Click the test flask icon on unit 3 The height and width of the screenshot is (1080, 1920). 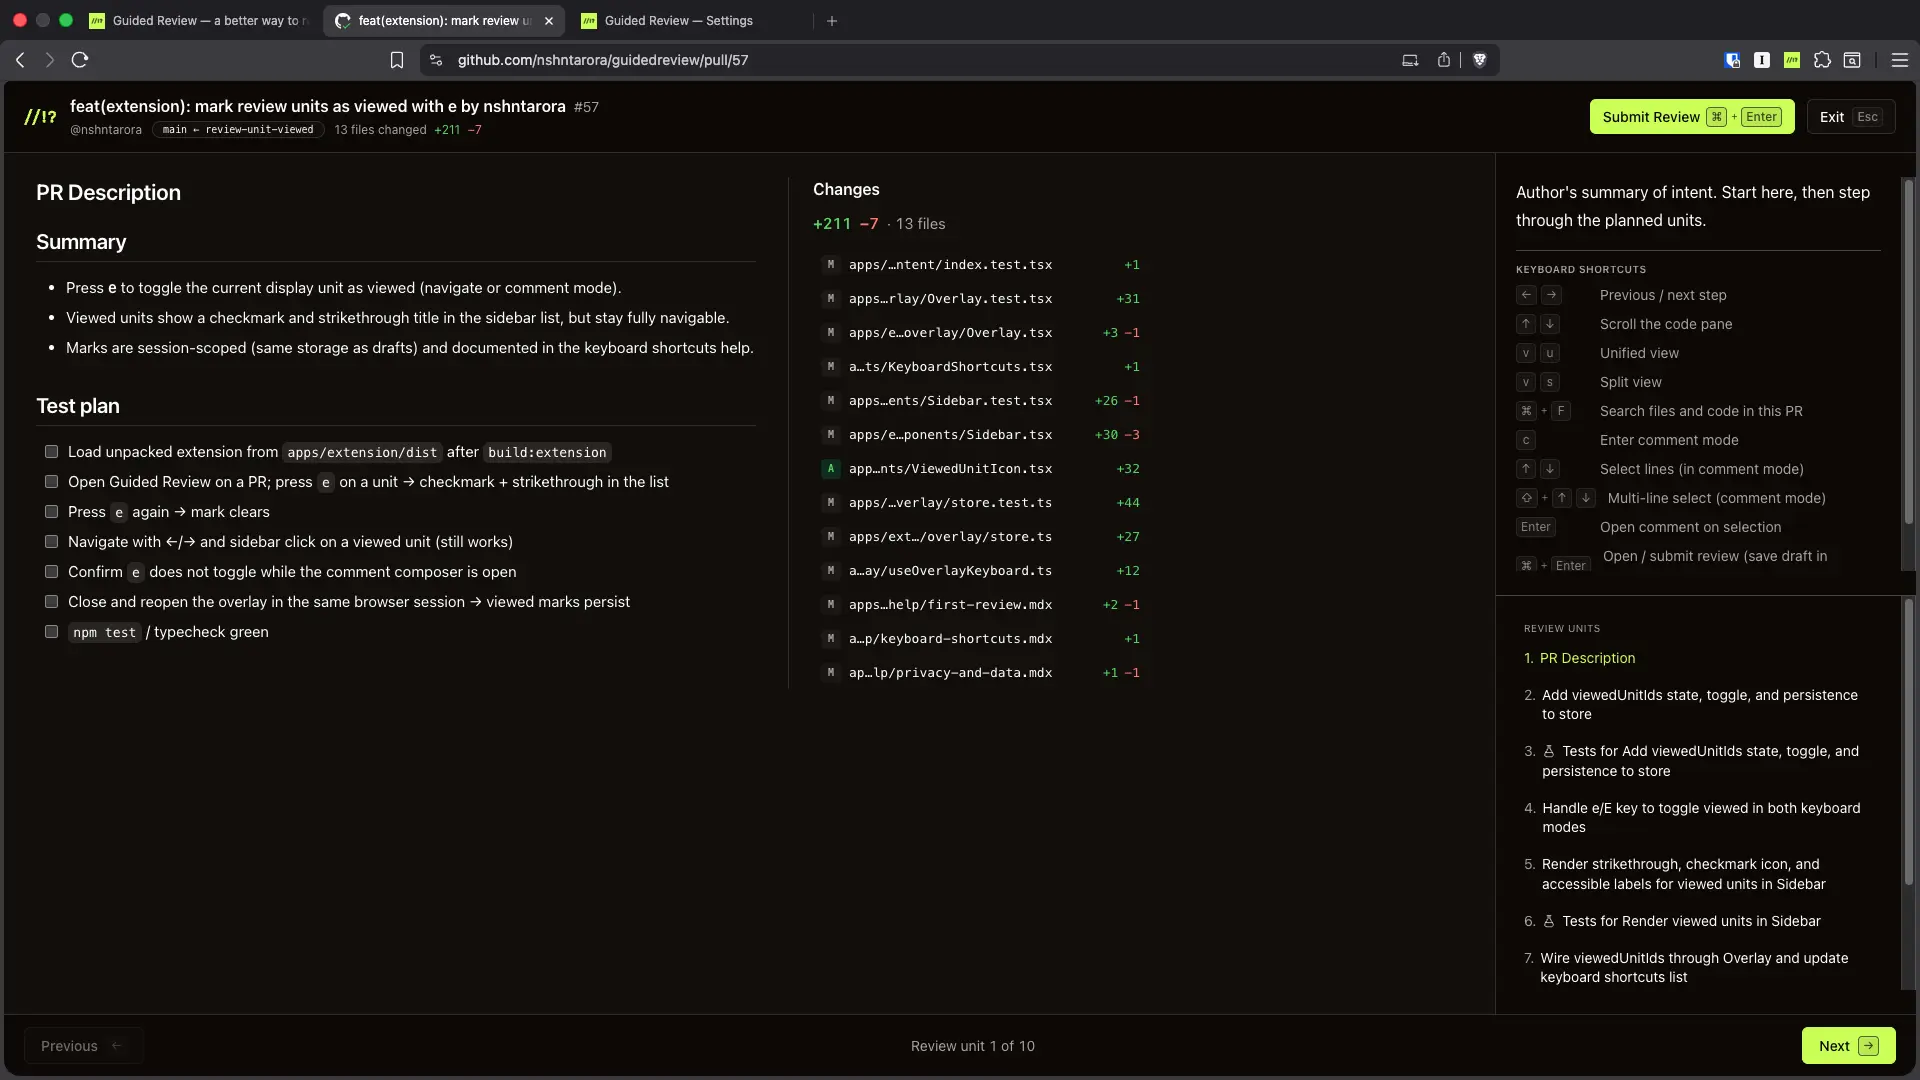(1549, 751)
